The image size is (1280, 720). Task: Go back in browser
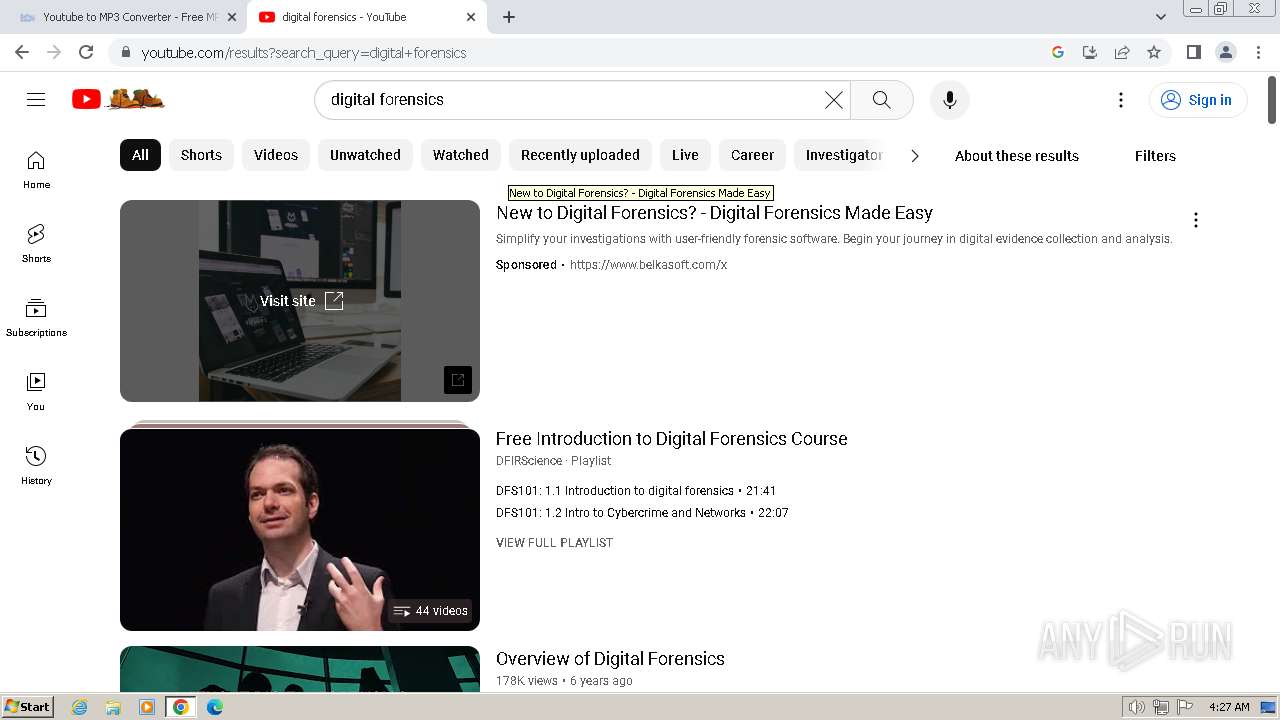click(x=22, y=52)
